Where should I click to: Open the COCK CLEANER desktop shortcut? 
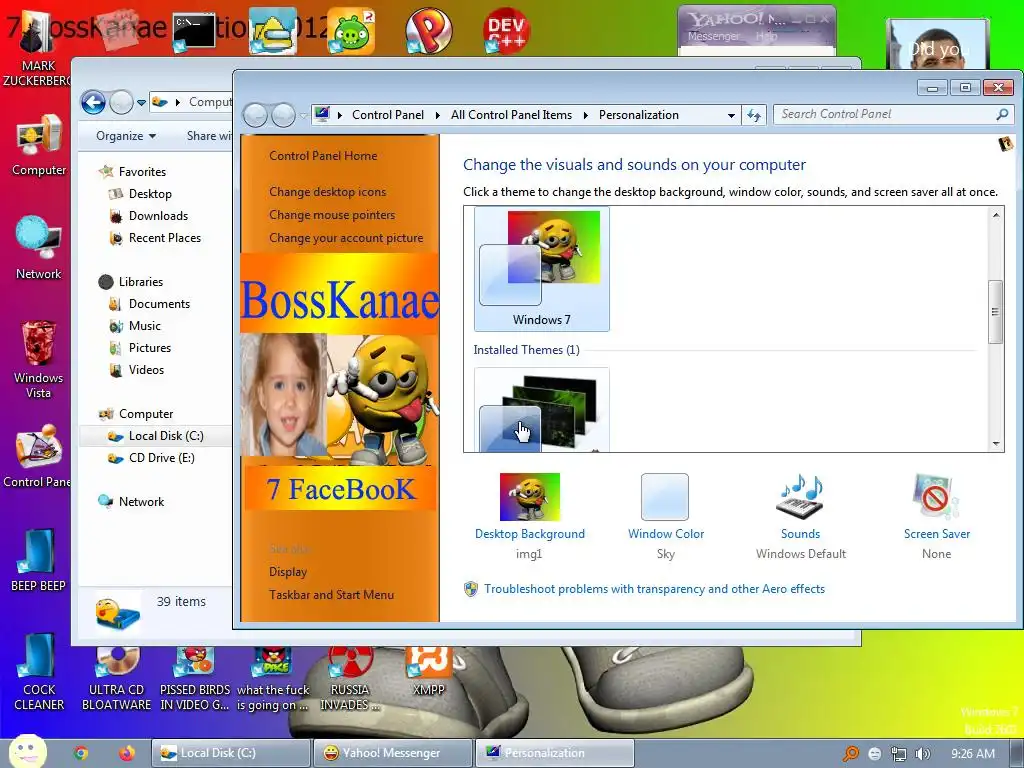(39, 673)
